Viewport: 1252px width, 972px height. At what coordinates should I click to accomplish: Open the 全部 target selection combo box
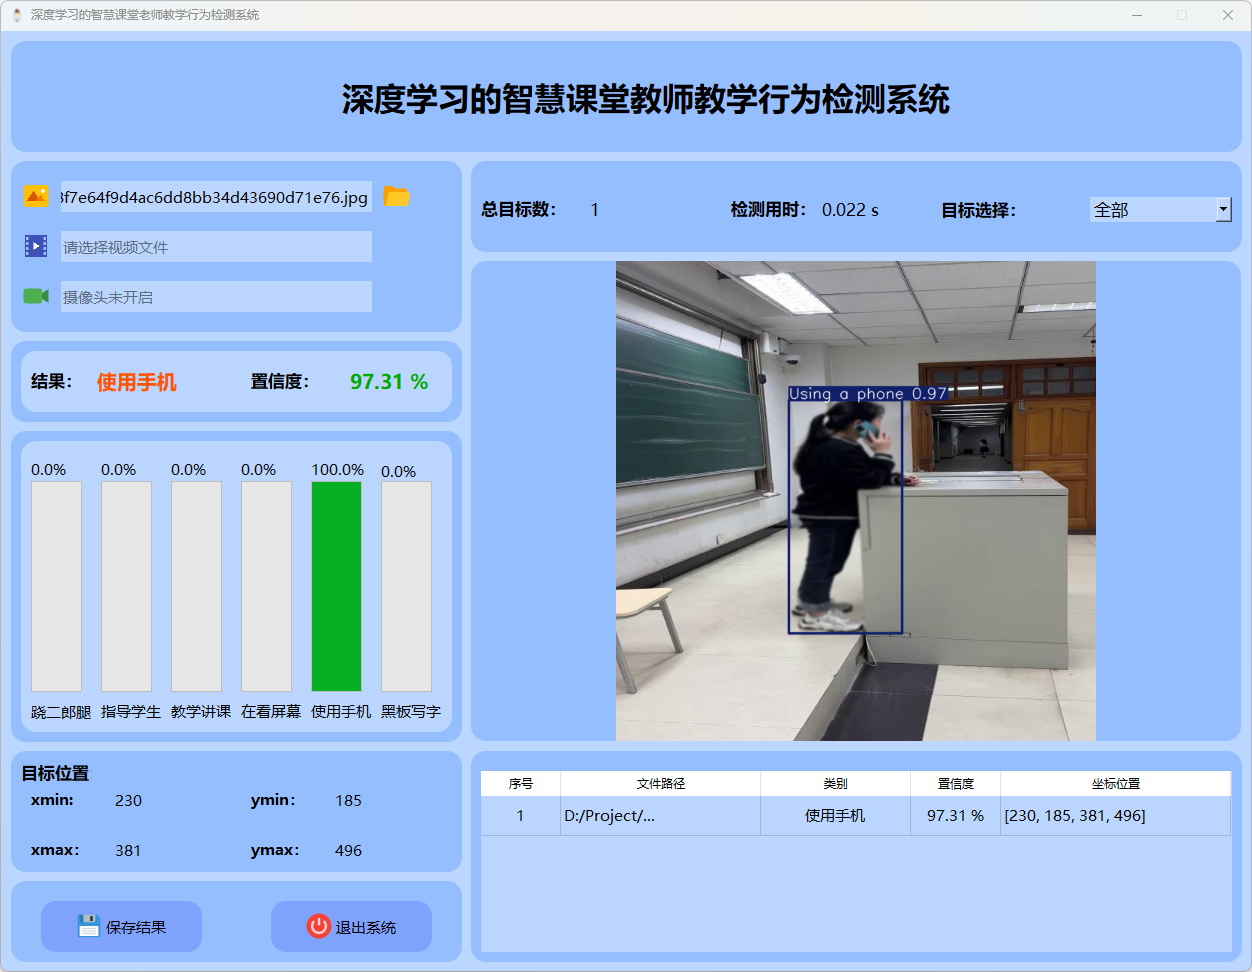coord(1152,209)
